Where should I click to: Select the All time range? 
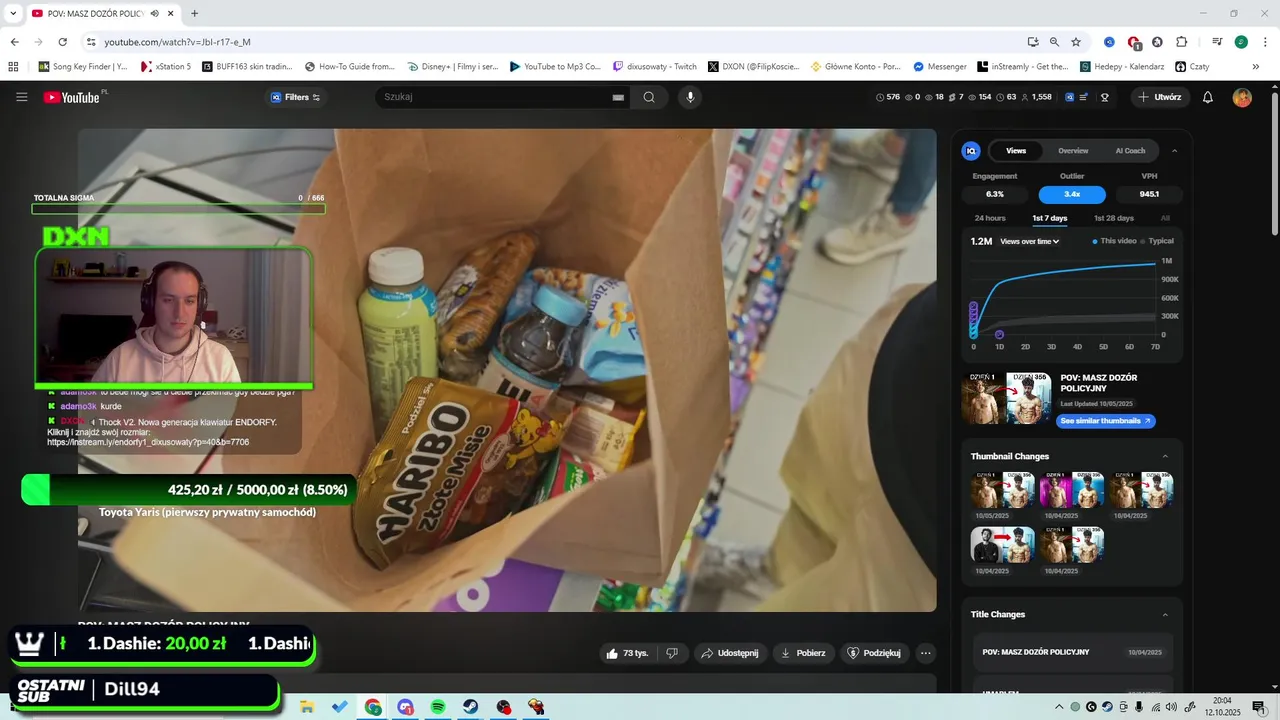tap(1165, 218)
